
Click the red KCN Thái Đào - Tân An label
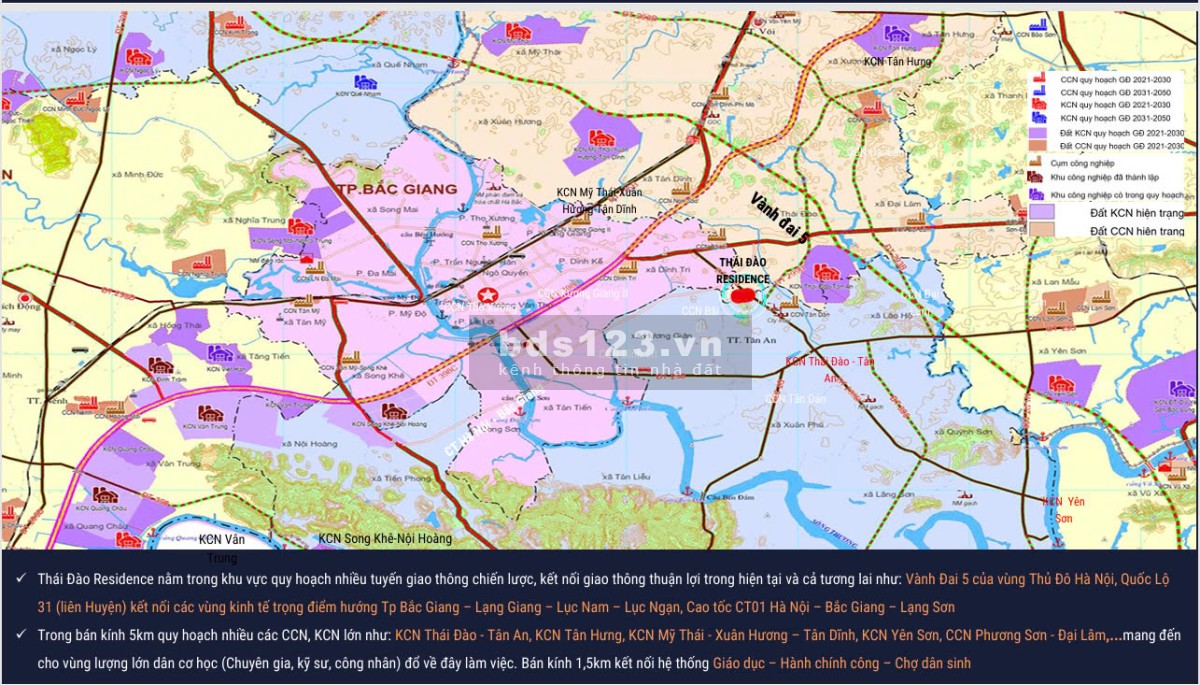click(x=830, y=369)
